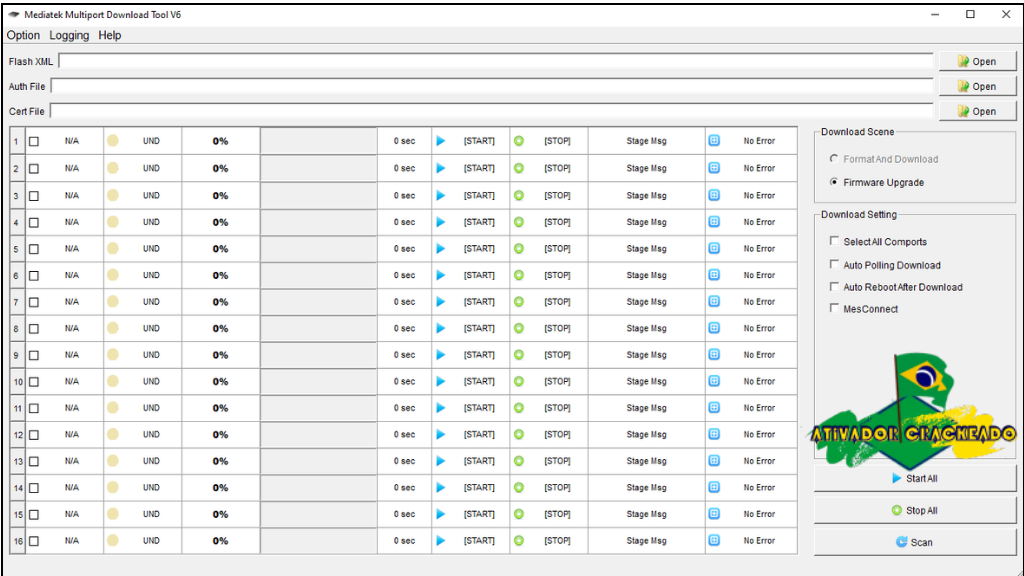Click the Cert File path field

492,111
